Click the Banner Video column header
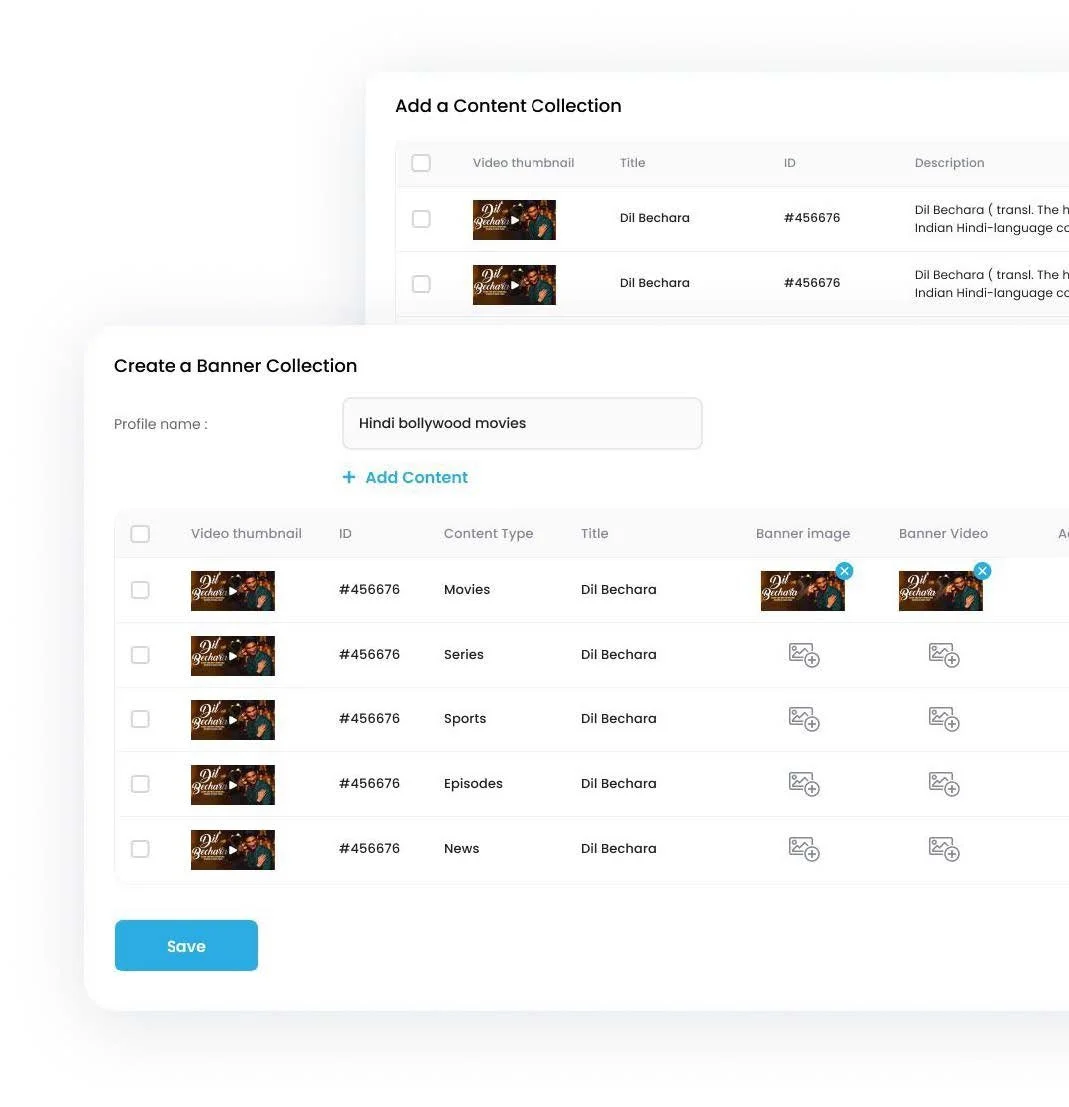The width and height of the screenshot is (1069, 1107). point(943,534)
